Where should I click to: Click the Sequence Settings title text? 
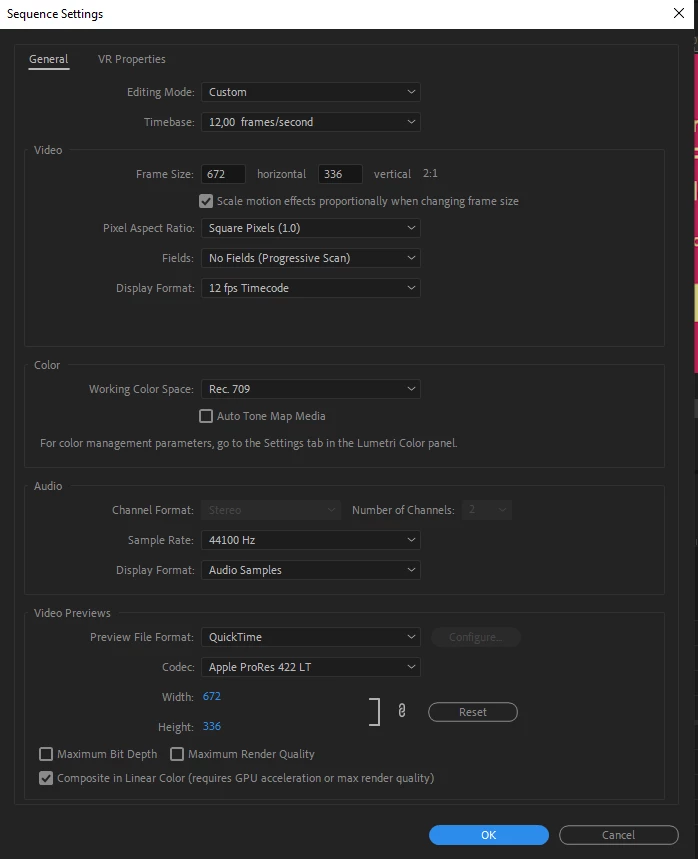(55, 14)
